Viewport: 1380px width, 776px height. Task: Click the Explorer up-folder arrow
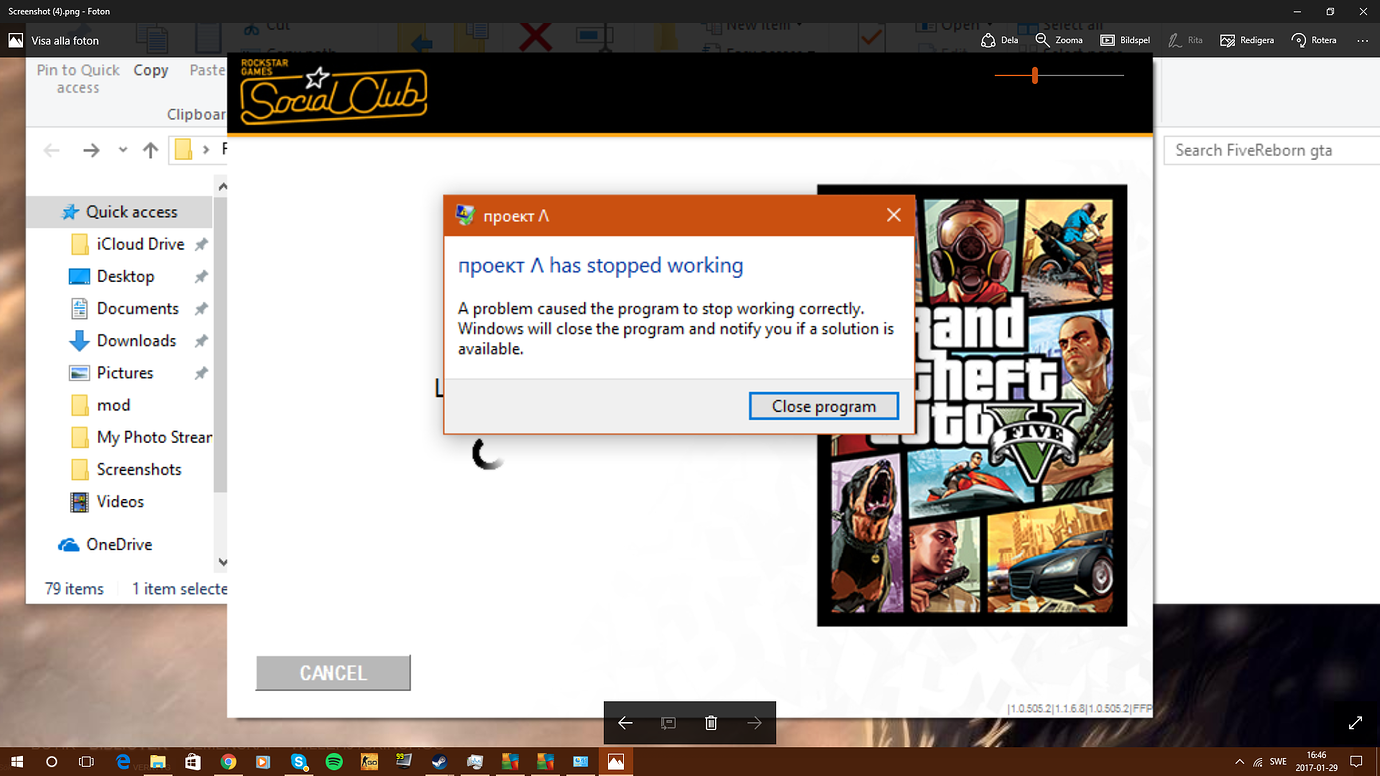[150, 150]
